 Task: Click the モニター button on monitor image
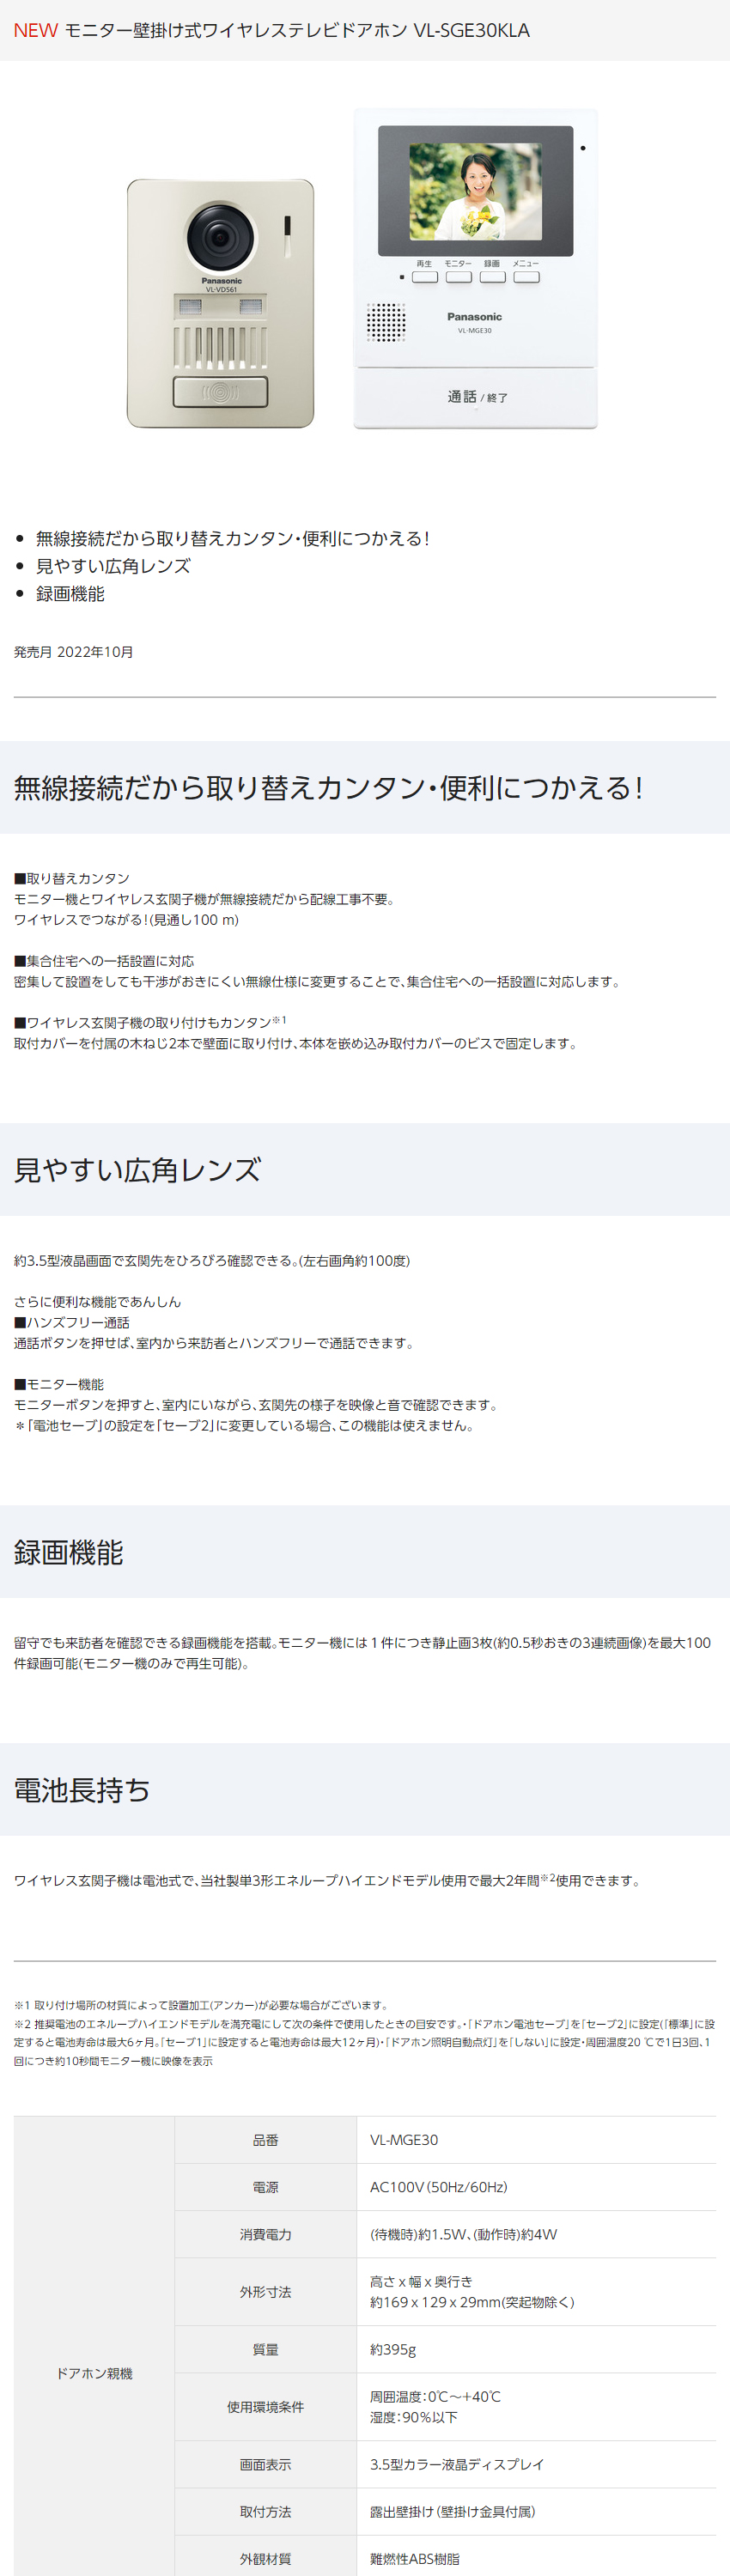click(458, 277)
